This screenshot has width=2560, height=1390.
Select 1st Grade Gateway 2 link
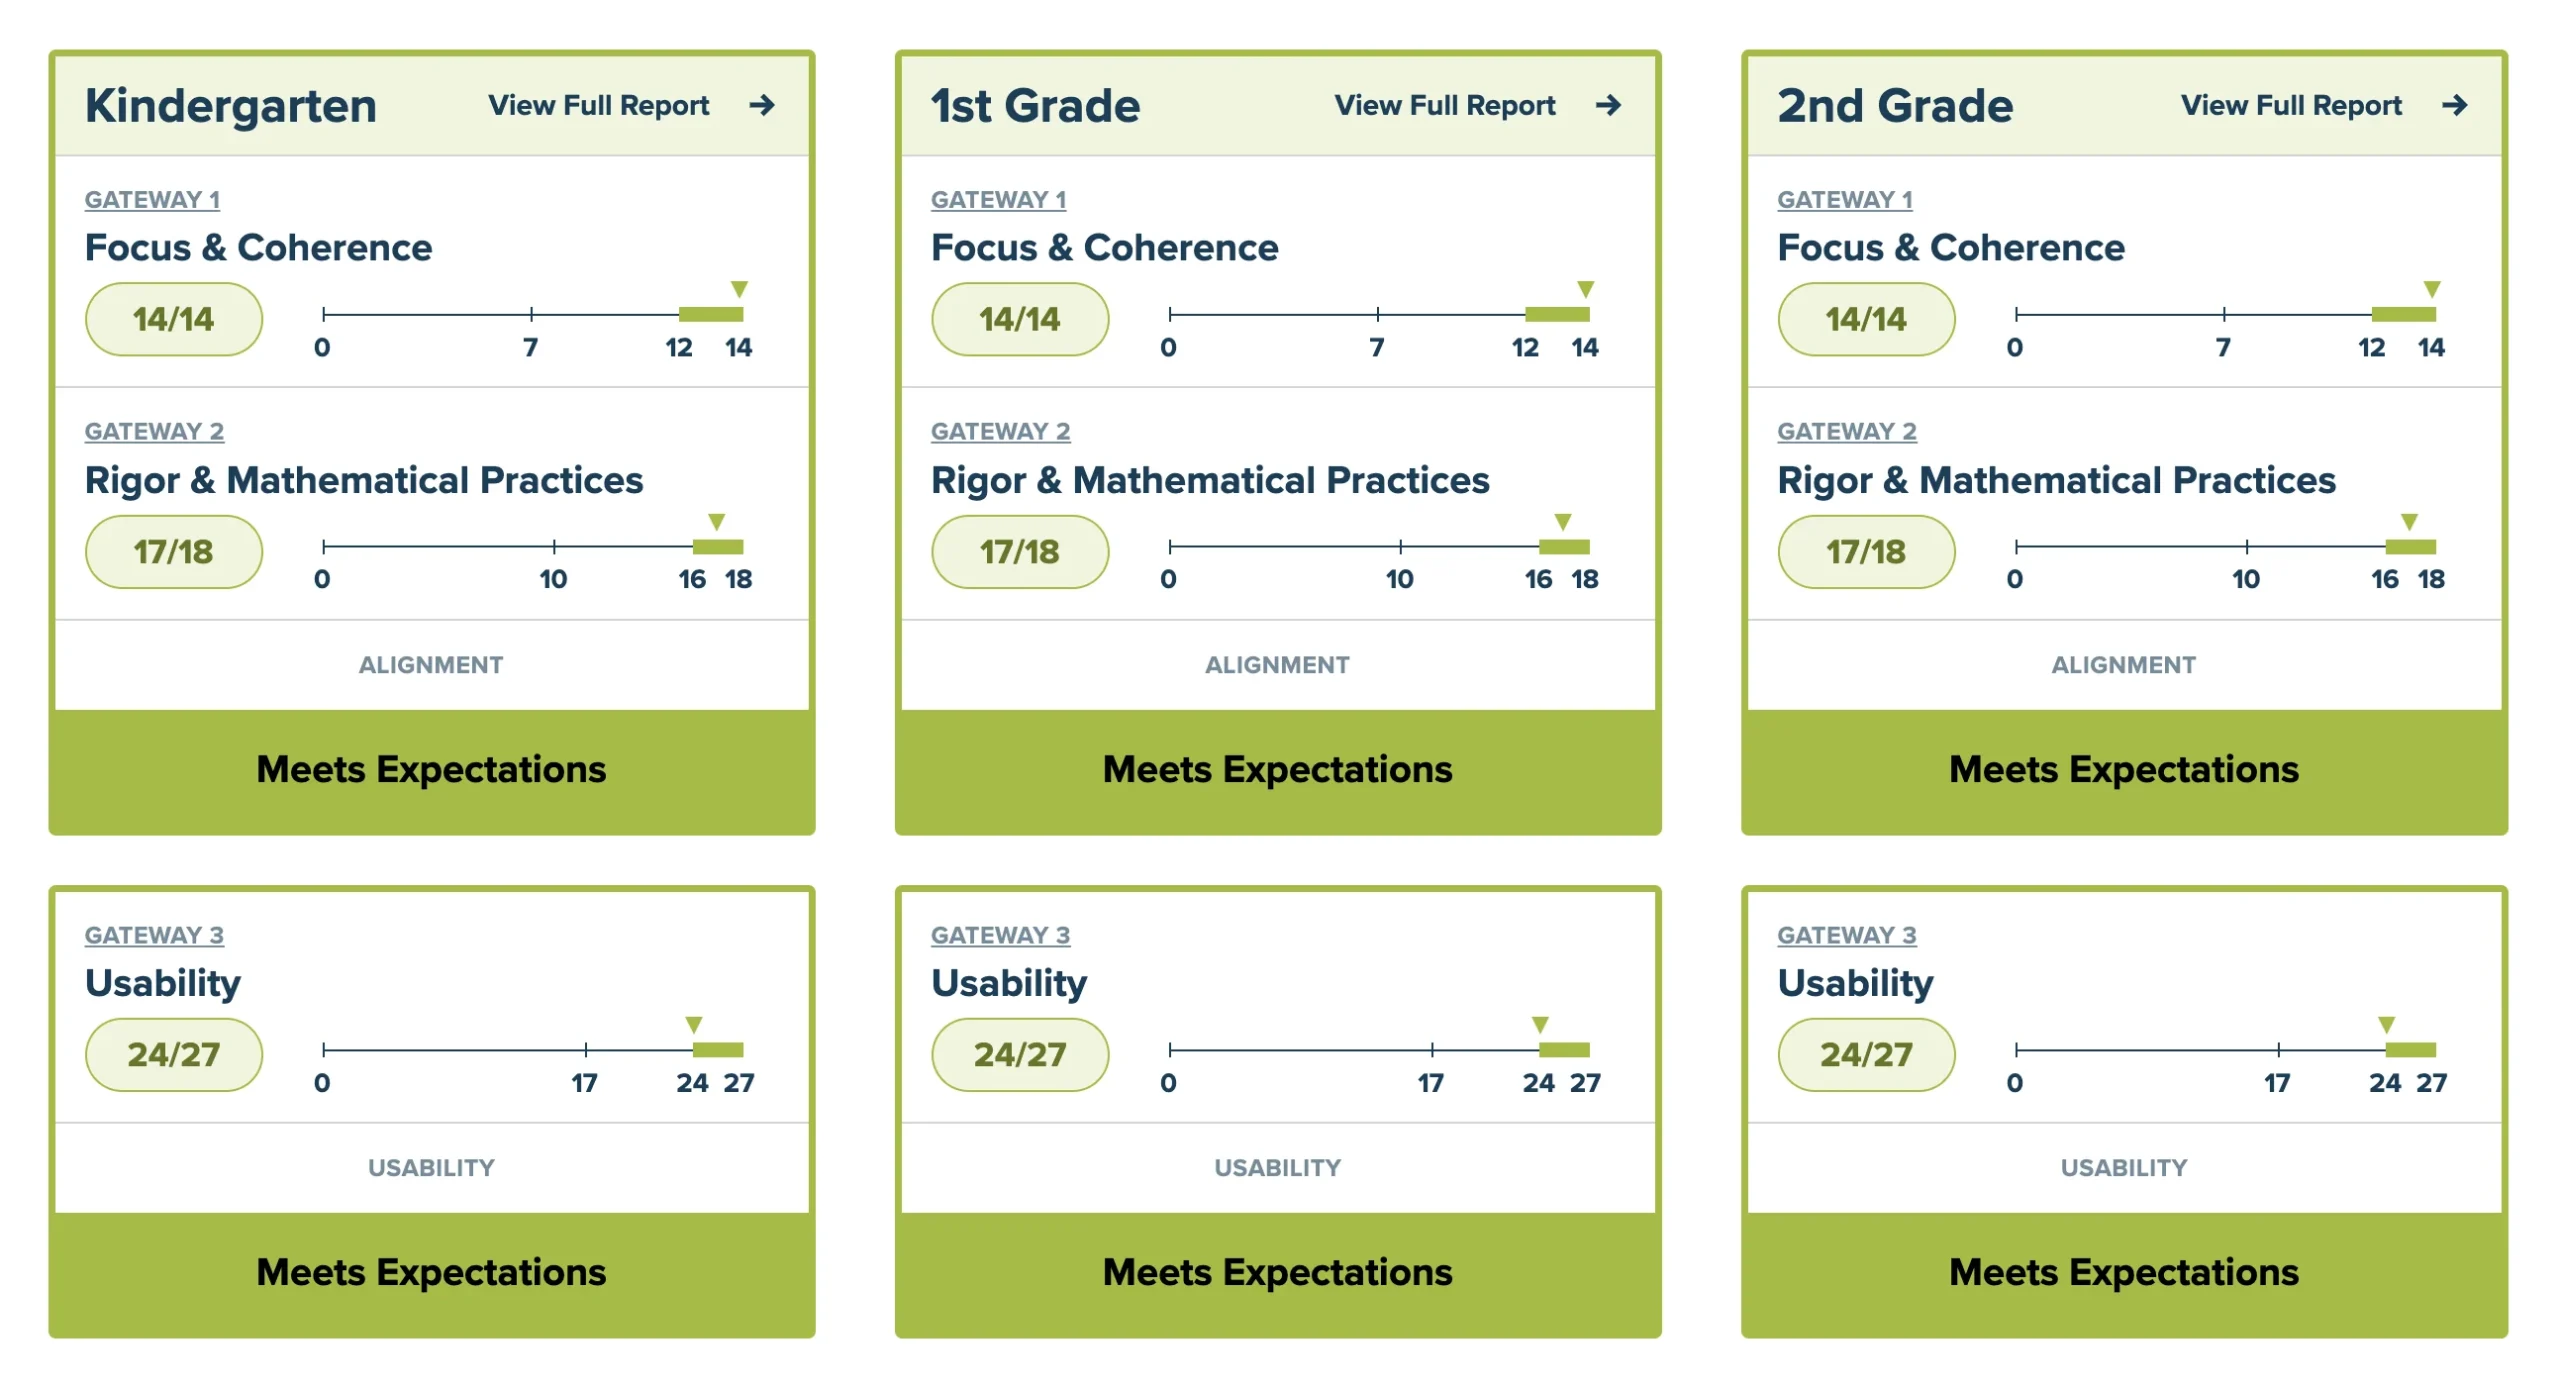tap(1000, 431)
